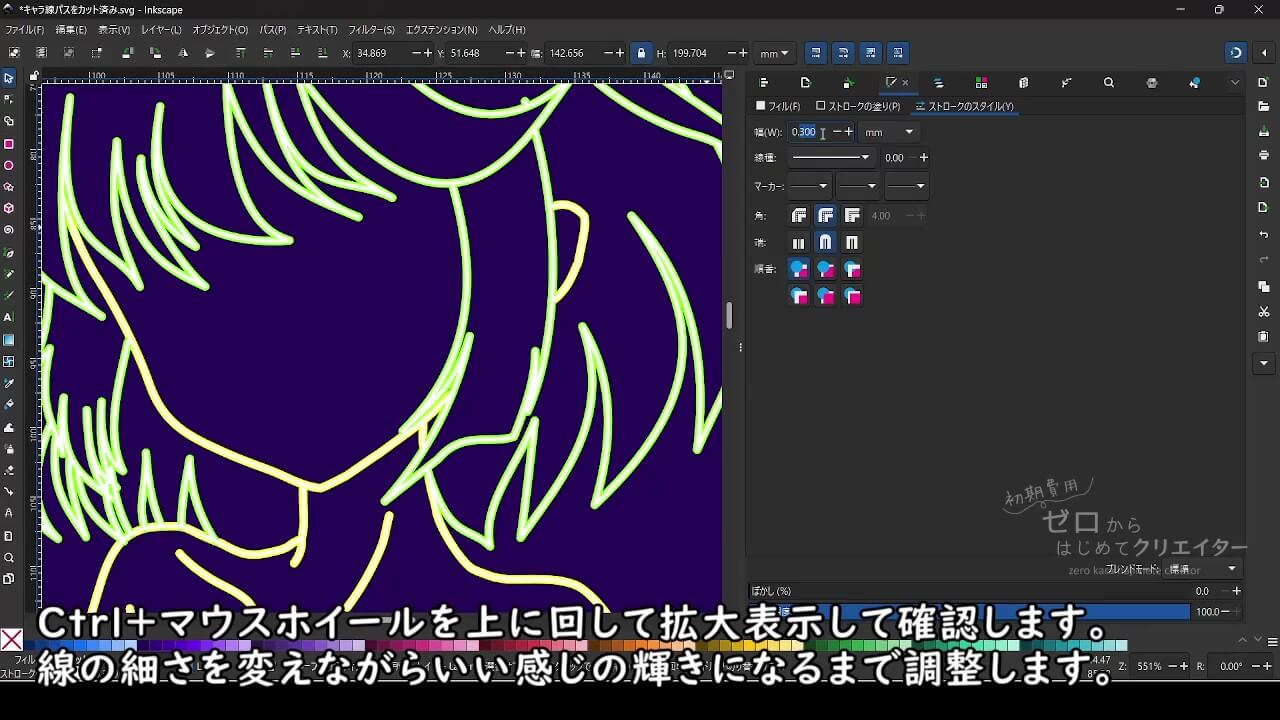Open stroke width unit dropdown
This screenshot has height=720, width=1280.
tap(889, 132)
